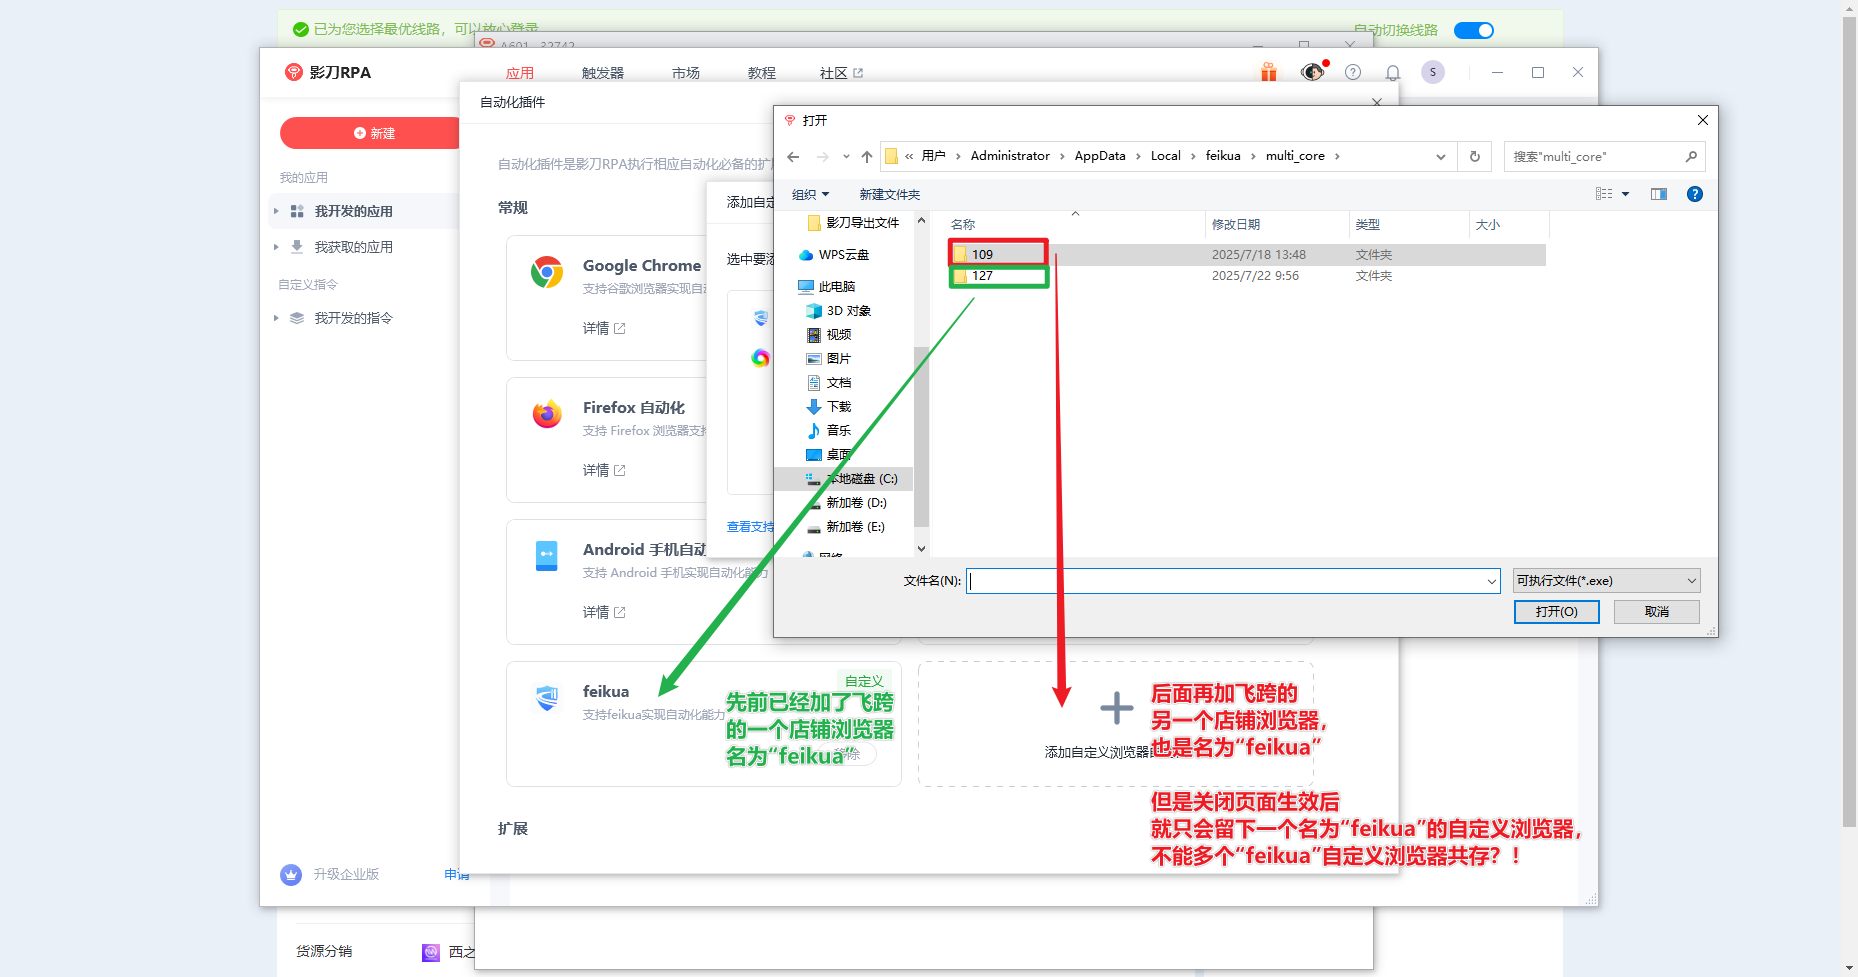1858x977 pixels.
Task: Expand 我开发的指令 tree arrow
Action: click(x=276, y=318)
